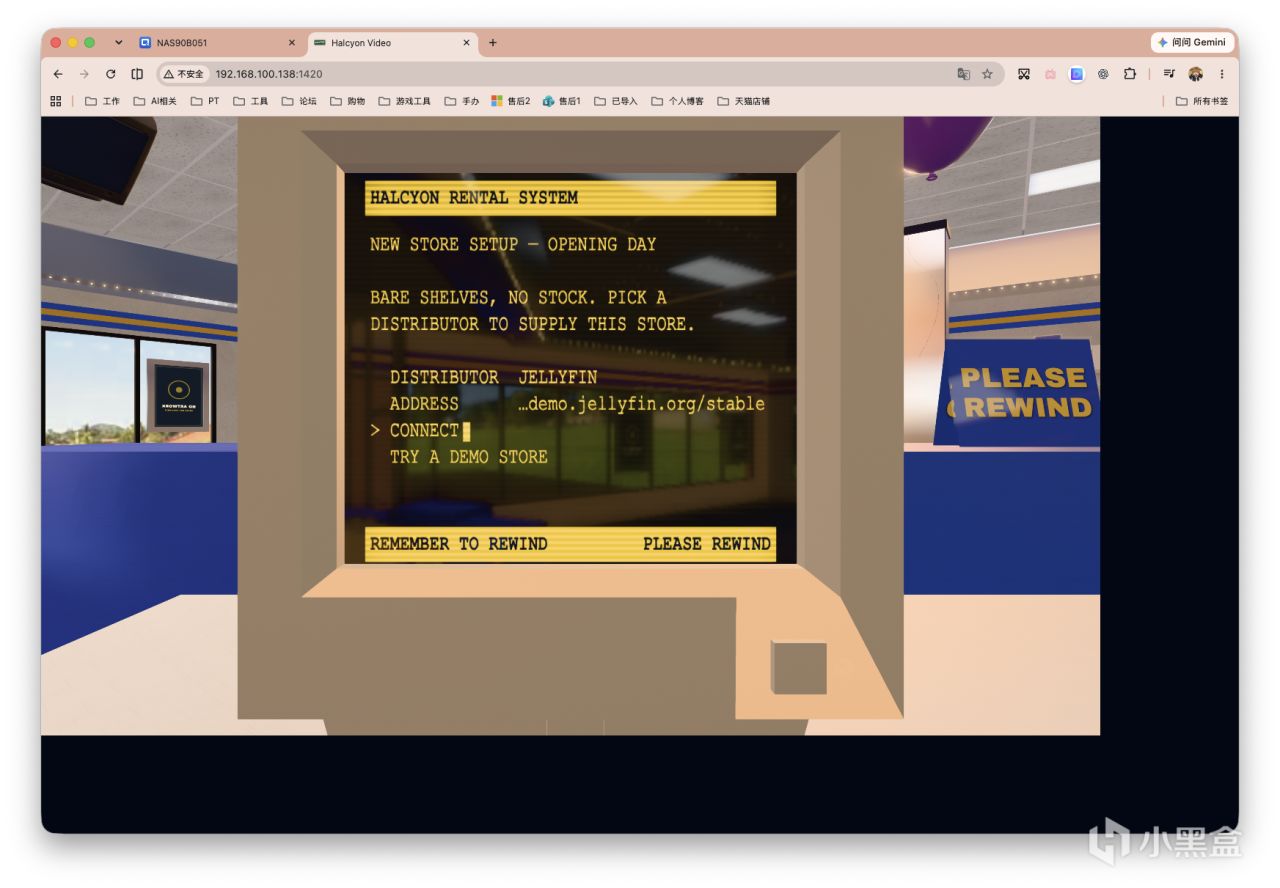This screenshot has height=888, width=1280.
Task: Reload the Halcyon Video page
Action: (x=110, y=74)
